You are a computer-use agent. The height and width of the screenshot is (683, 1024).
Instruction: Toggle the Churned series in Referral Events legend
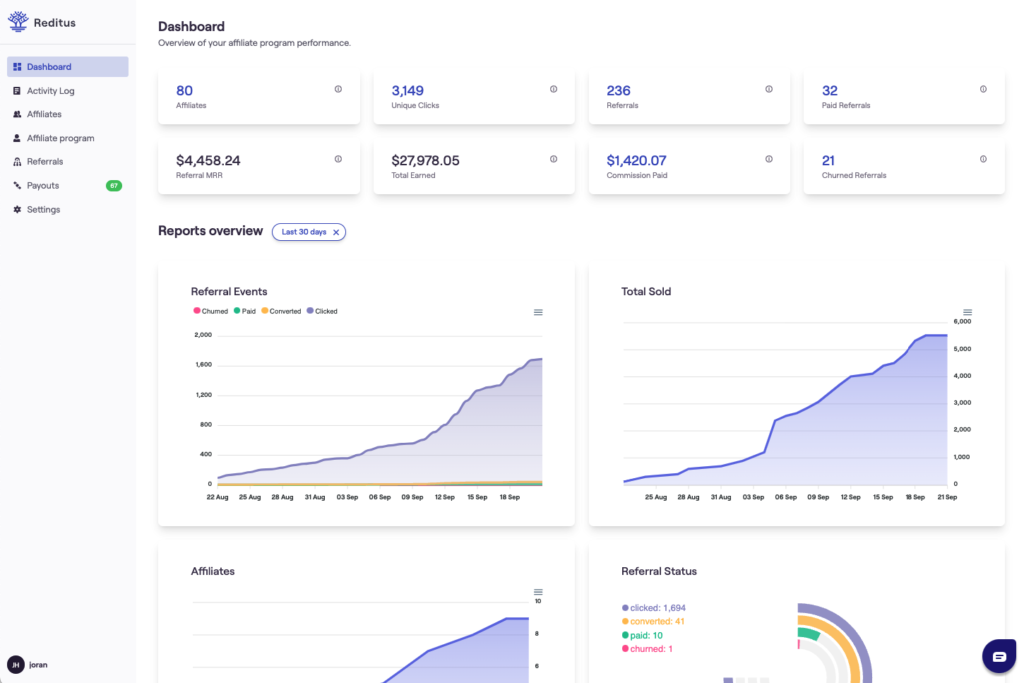pos(210,311)
